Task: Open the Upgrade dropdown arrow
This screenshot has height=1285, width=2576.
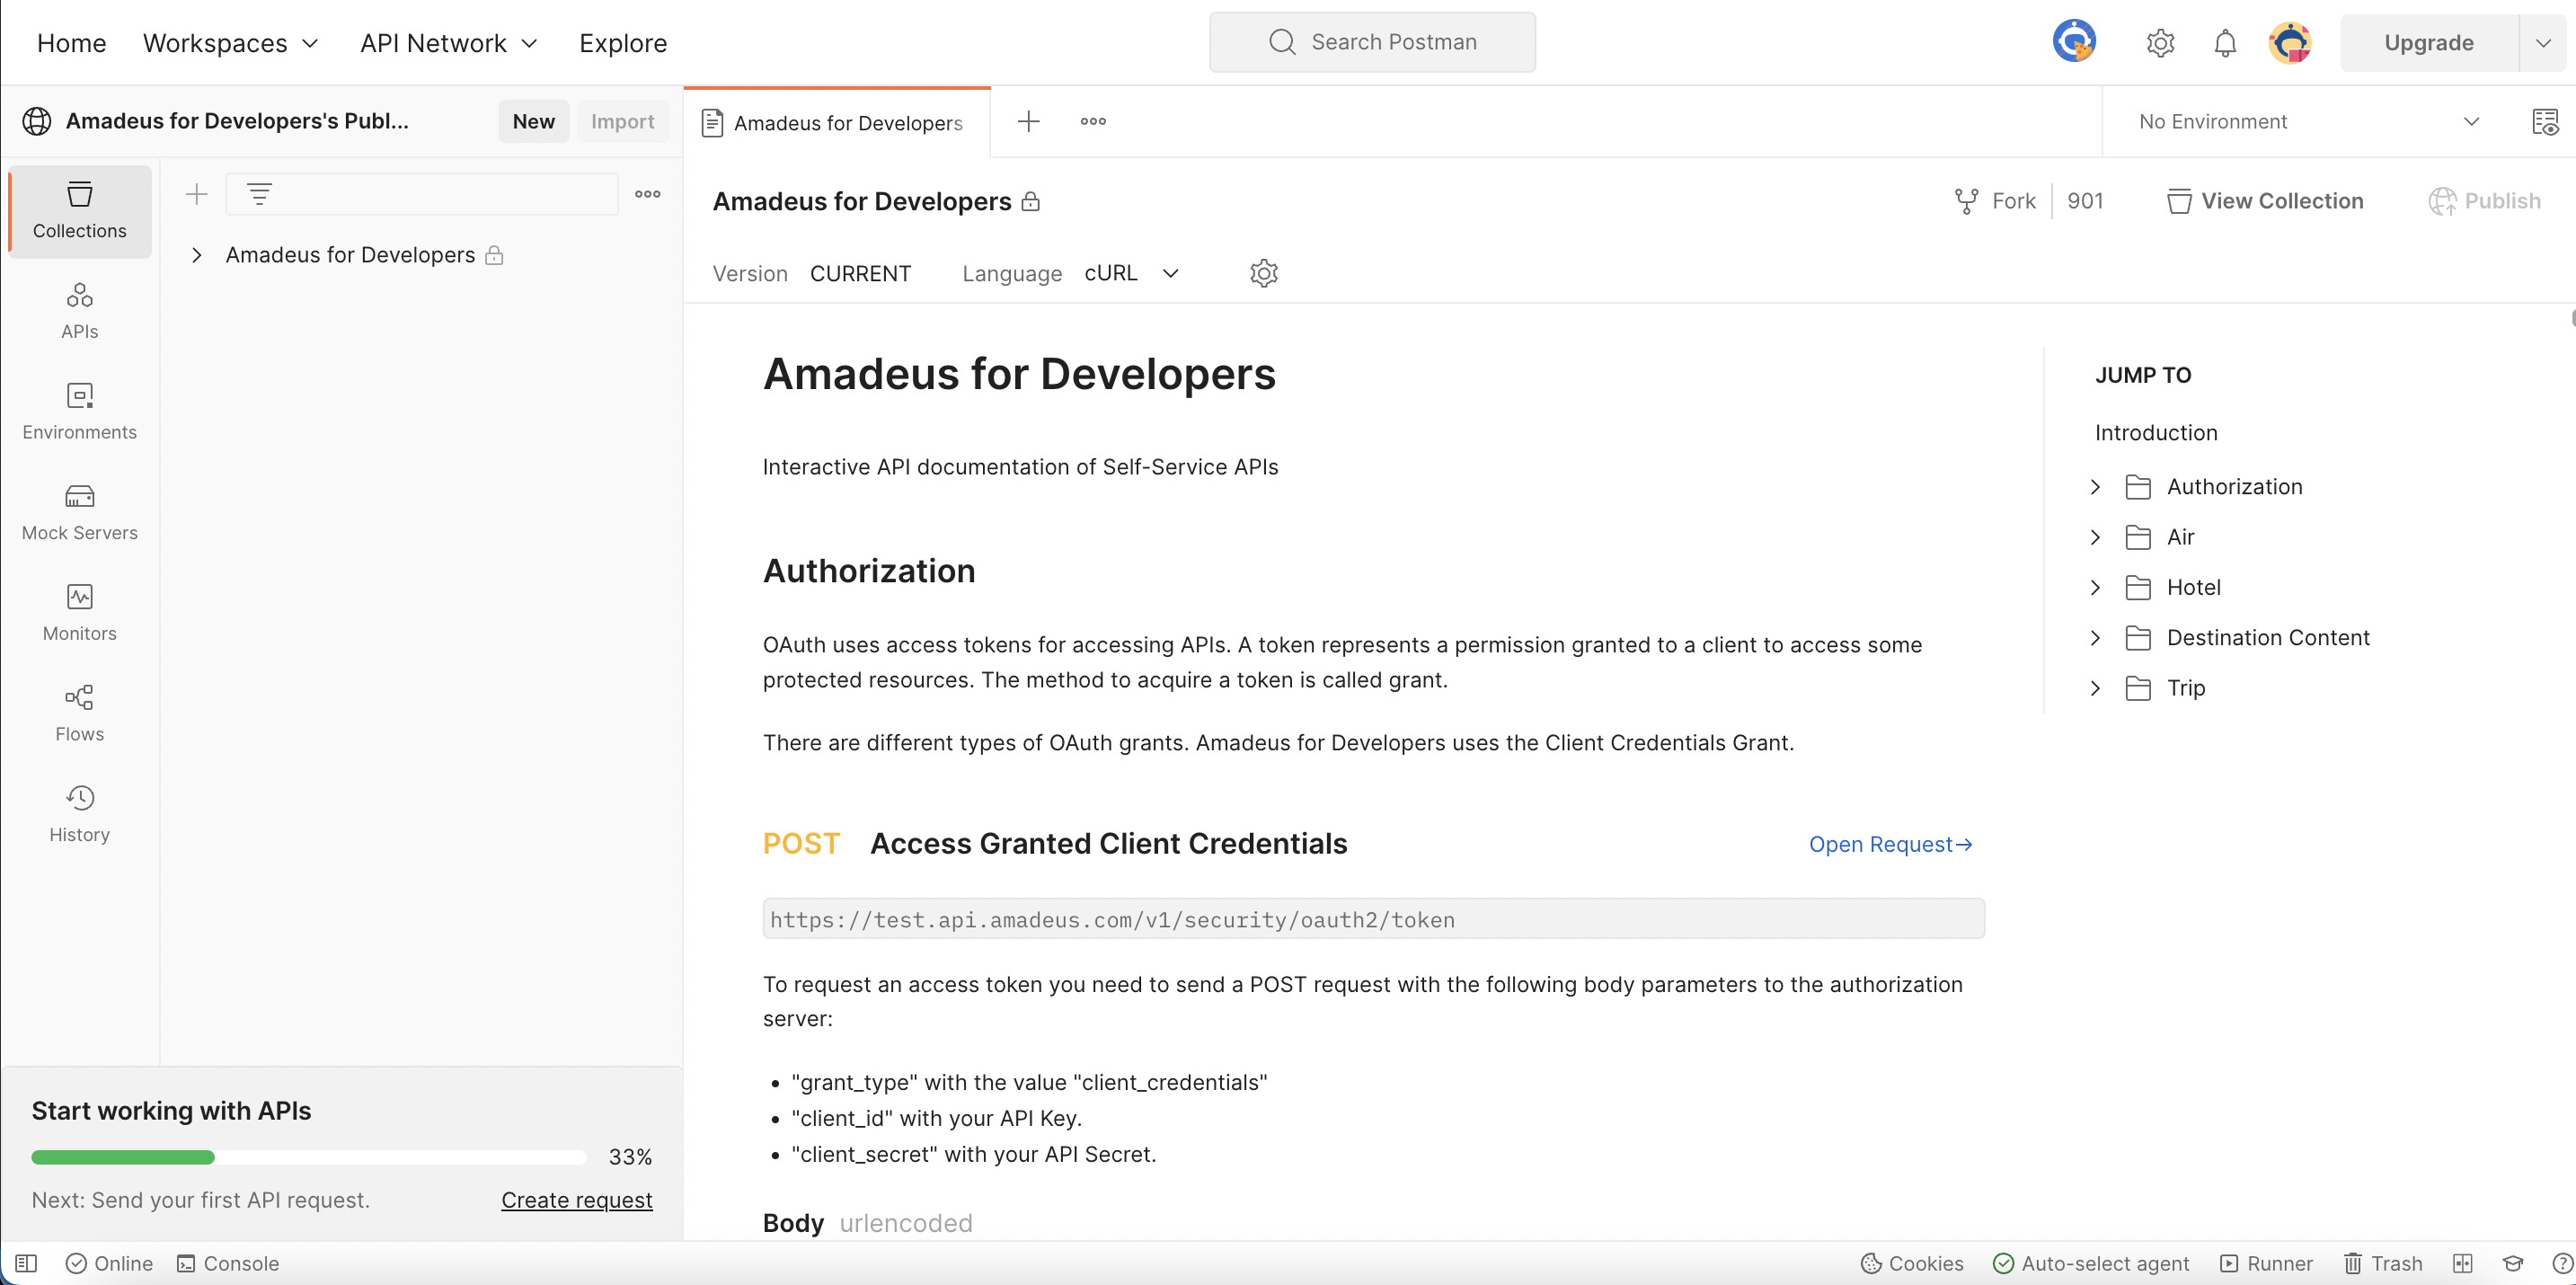Action: pyautogui.click(x=2543, y=43)
